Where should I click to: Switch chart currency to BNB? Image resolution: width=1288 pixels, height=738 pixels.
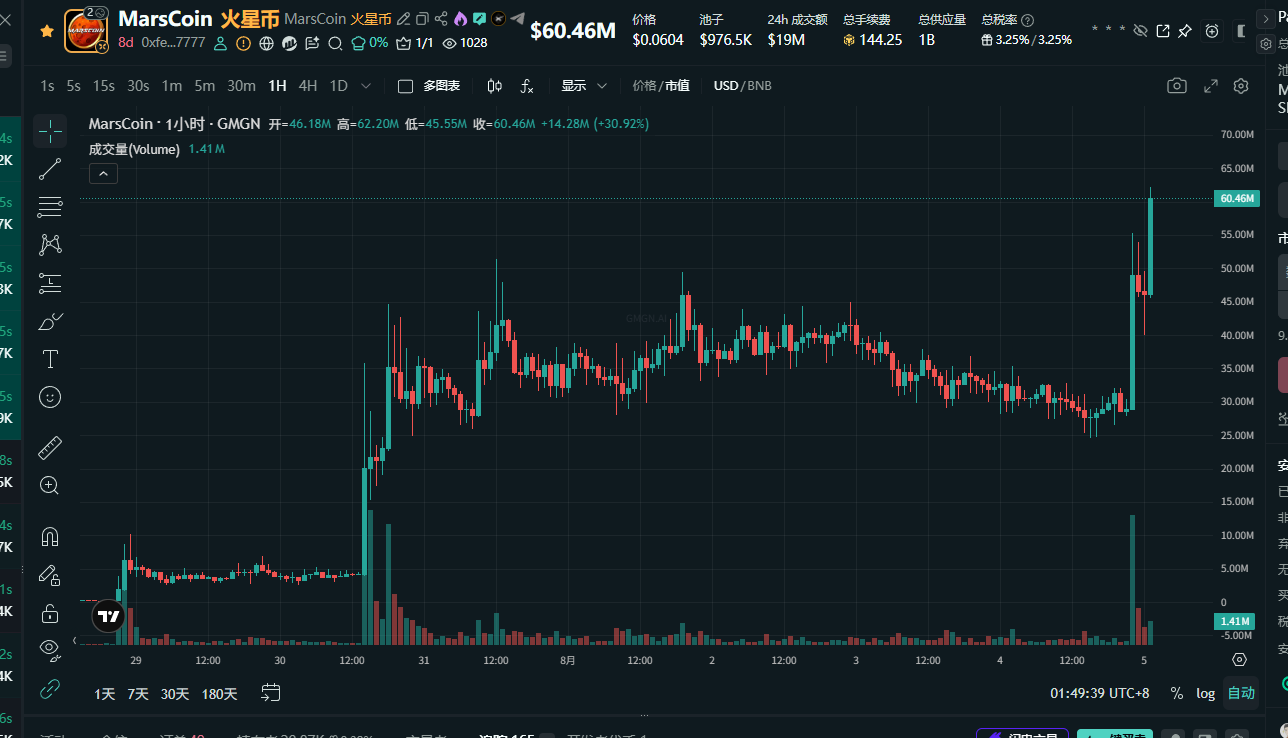tap(759, 86)
